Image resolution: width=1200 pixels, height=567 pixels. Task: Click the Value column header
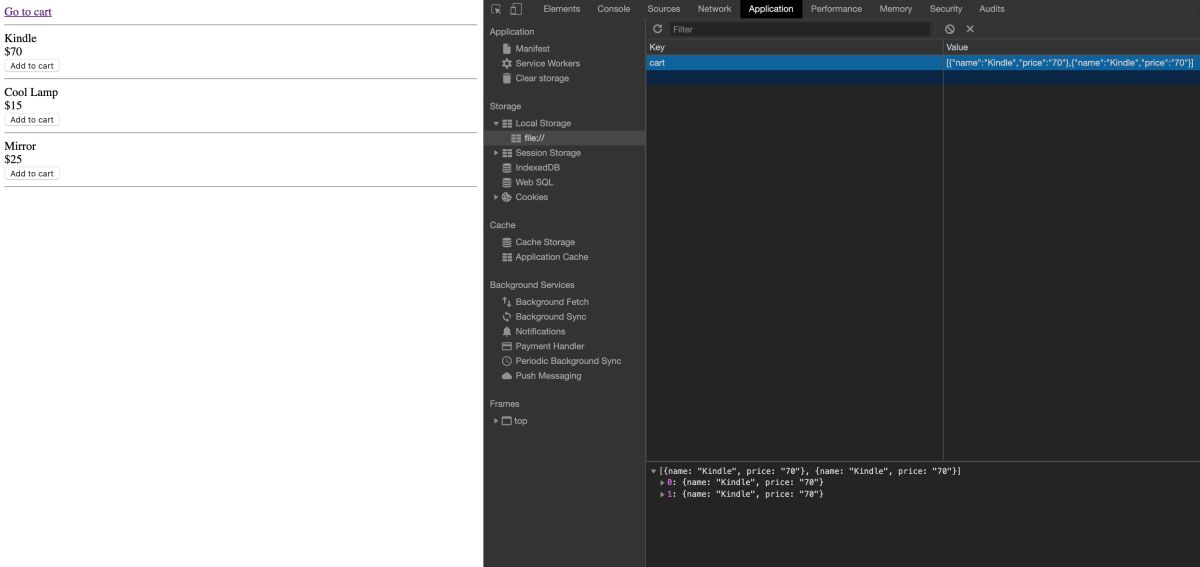point(1071,47)
